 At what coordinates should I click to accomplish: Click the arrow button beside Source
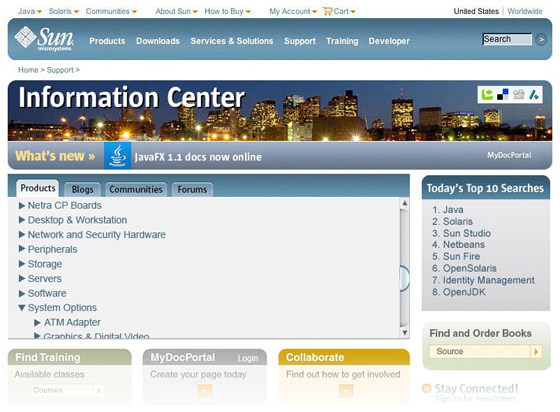coord(536,352)
